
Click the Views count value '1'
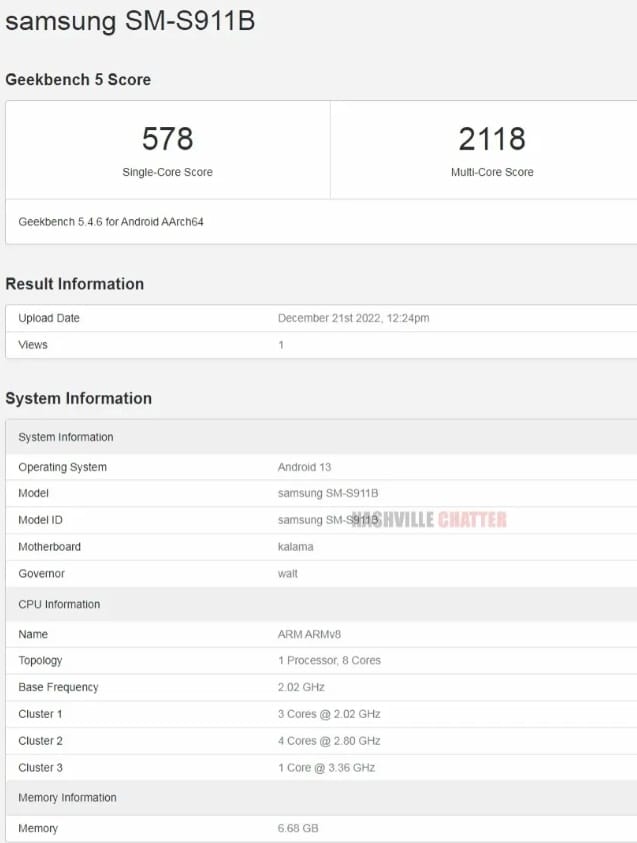point(281,345)
